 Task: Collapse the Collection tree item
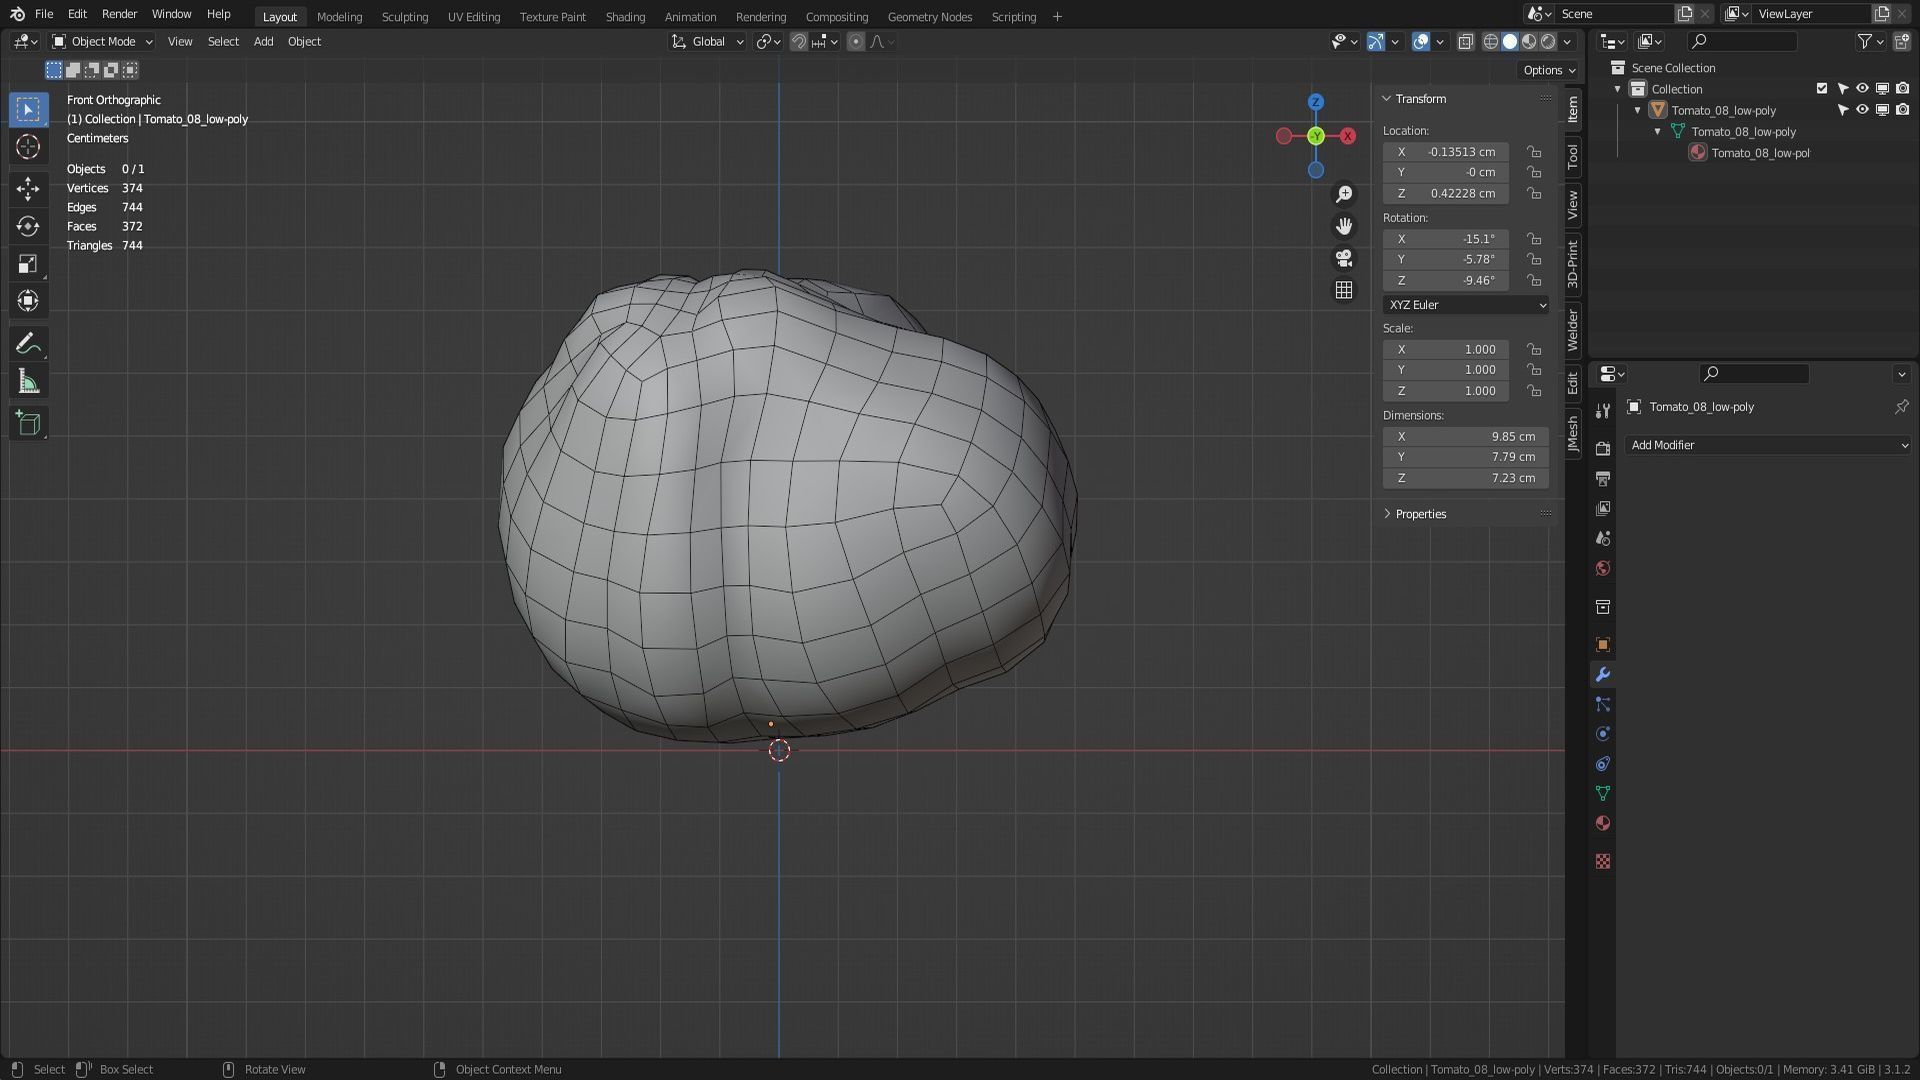1617,89
